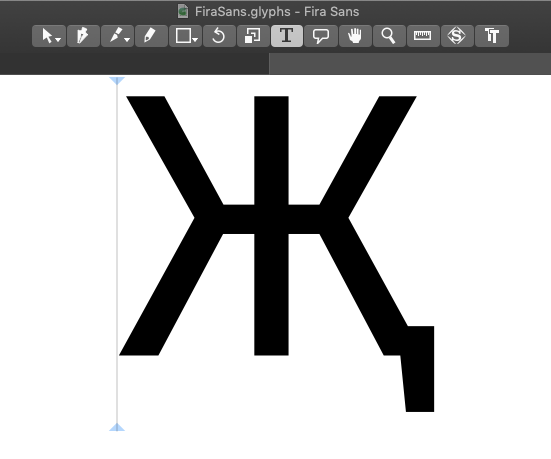
Task: Select the rectangle Primitives tool
Action: [185, 36]
